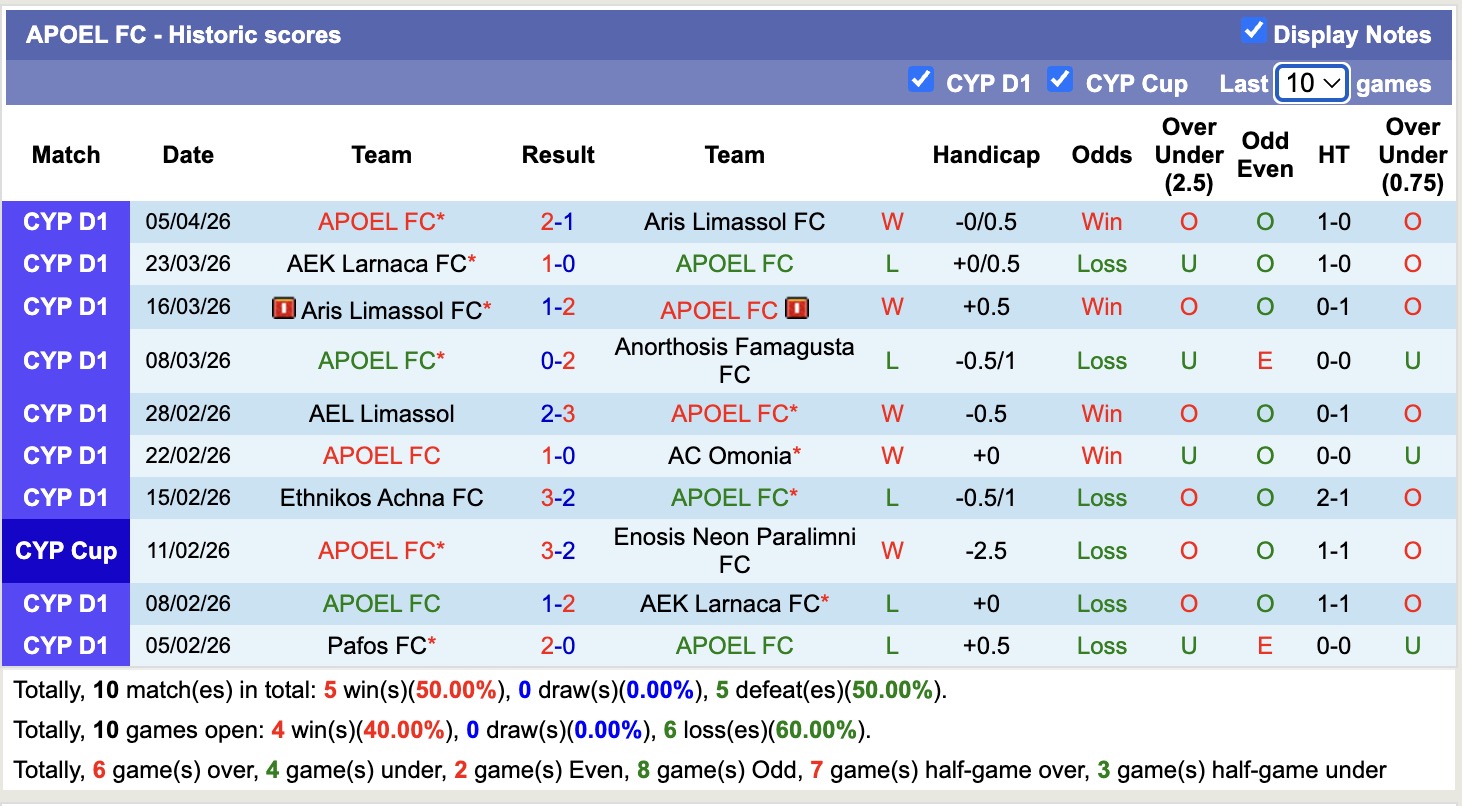Click the red card icon next to APOEL FC
Image resolution: width=1462 pixels, height=806 pixels.
click(x=798, y=309)
